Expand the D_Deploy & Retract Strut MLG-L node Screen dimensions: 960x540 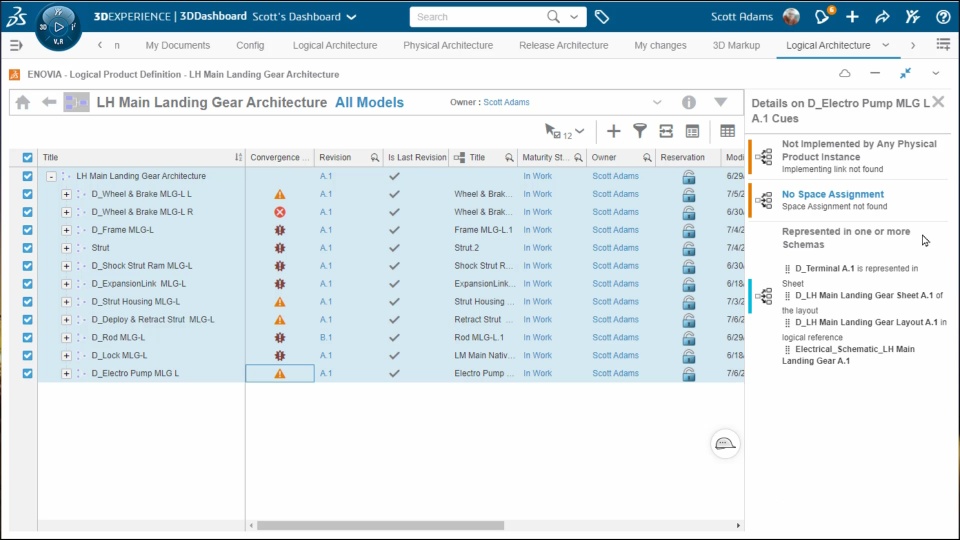(66, 320)
